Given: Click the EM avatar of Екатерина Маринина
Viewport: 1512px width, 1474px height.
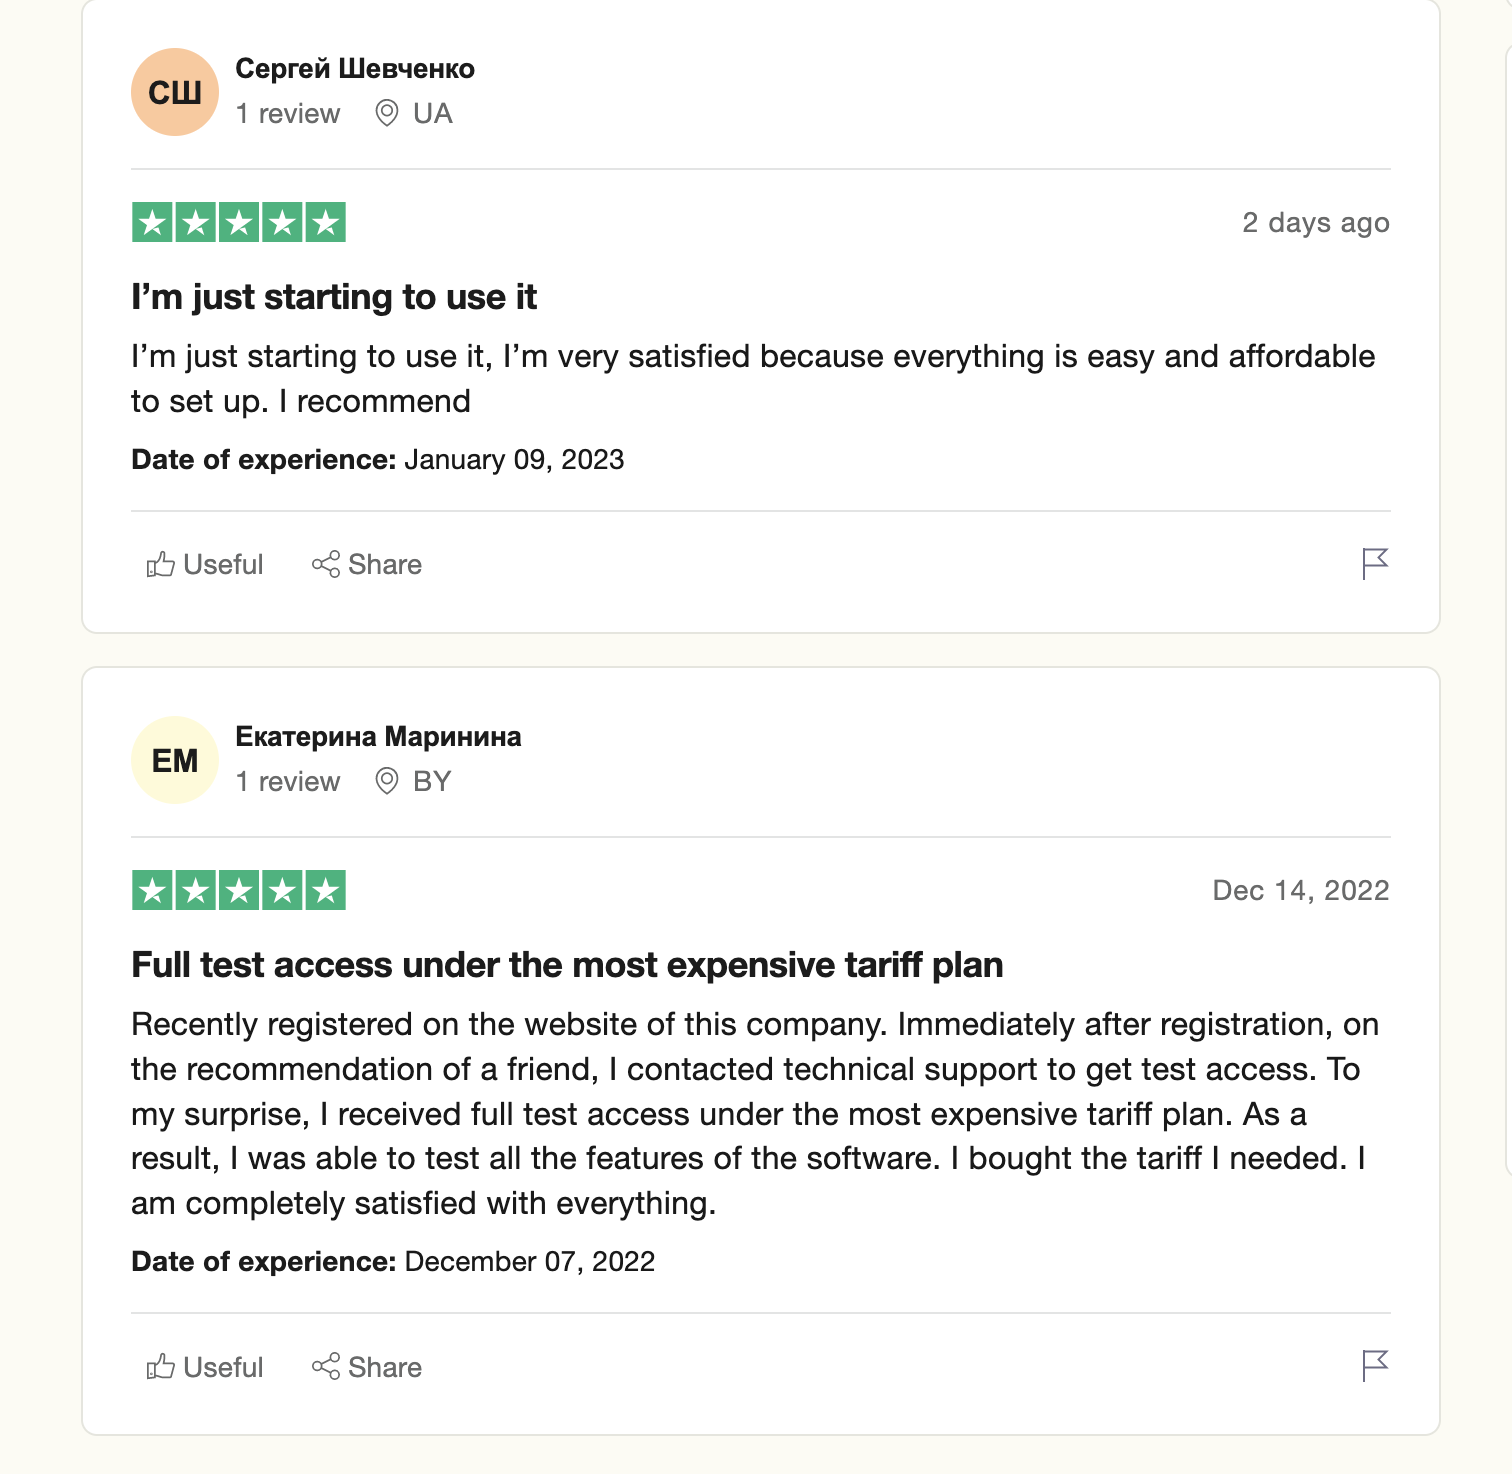Looking at the screenshot, I should tap(175, 760).
